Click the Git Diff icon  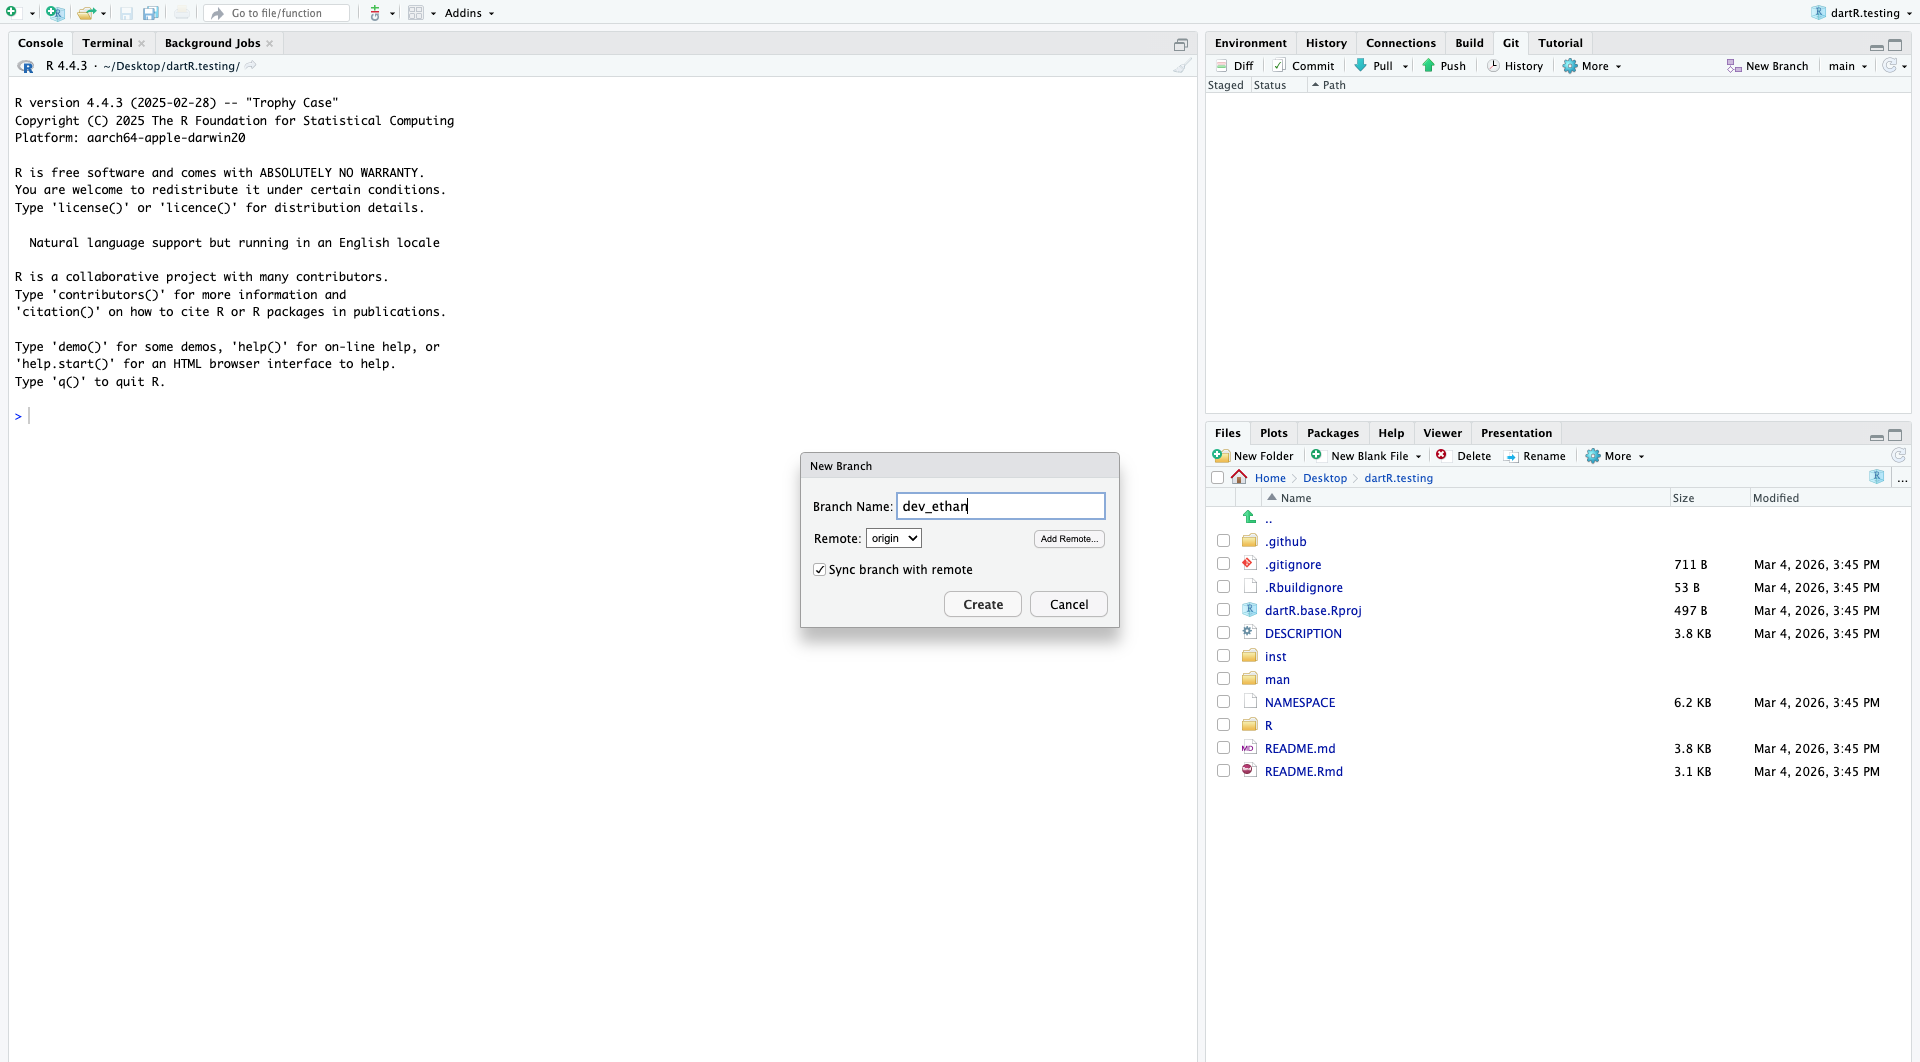pos(1221,66)
